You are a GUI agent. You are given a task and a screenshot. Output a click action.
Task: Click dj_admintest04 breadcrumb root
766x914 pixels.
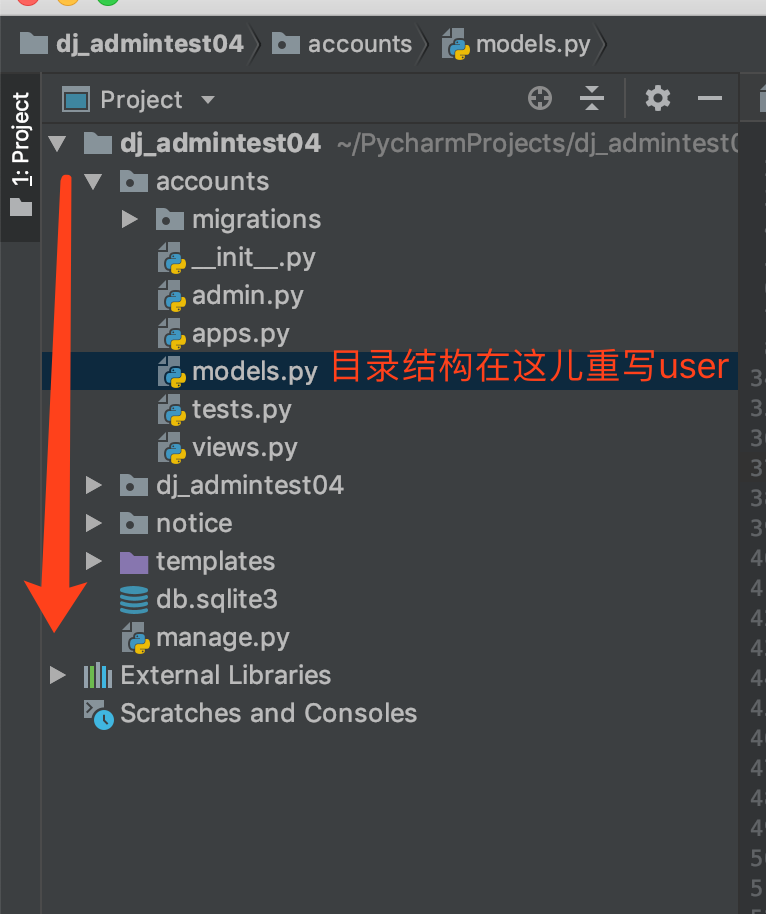(x=132, y=44)
